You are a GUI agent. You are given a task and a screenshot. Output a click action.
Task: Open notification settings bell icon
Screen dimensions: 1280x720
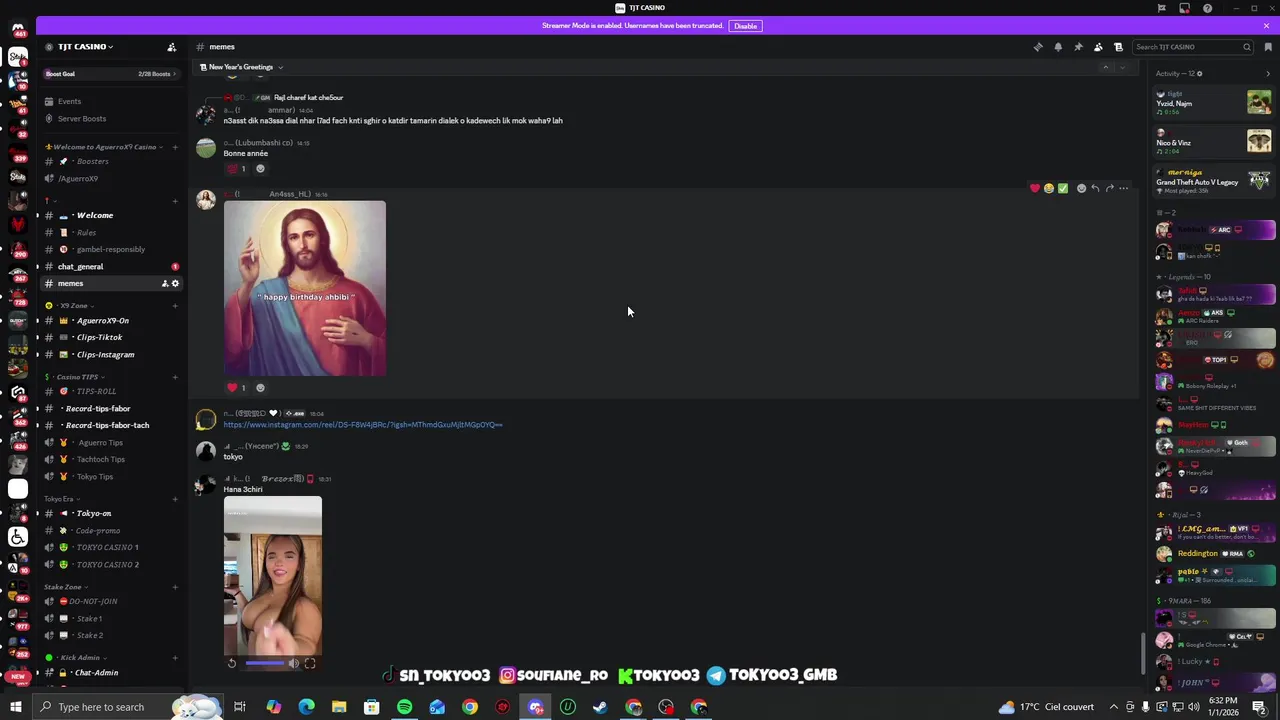click(x=1058, y=47)
